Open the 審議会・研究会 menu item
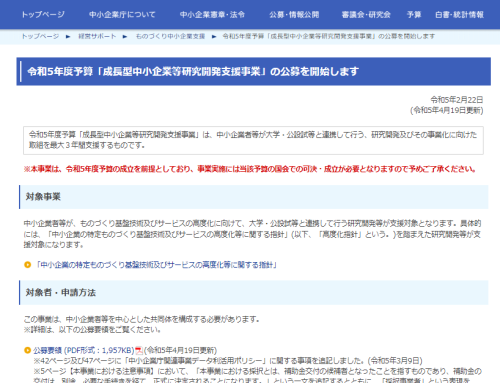 tap(366, 15)
